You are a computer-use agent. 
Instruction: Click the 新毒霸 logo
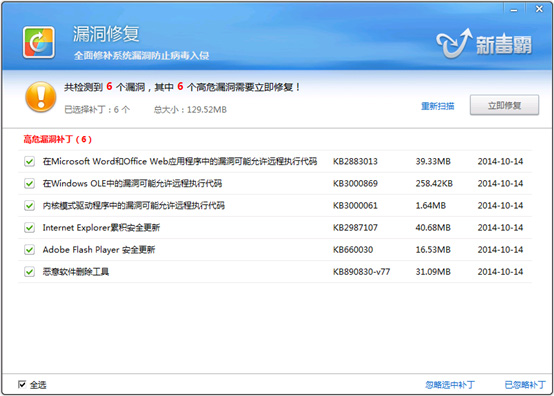tap(484, 44)
